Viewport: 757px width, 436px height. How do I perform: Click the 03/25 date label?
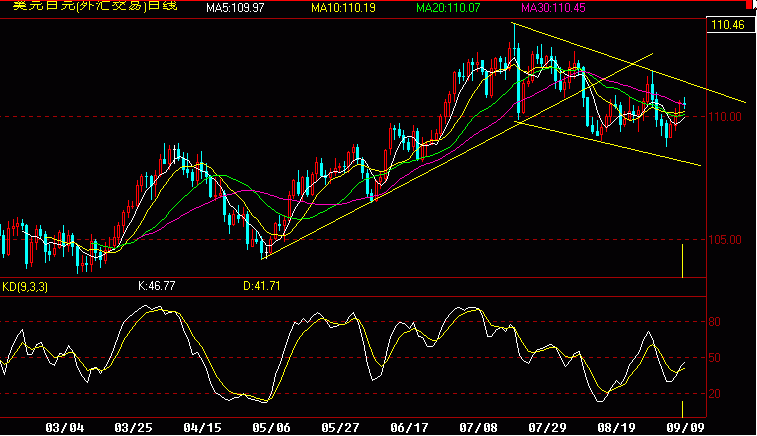pyautogui.click(x=133, y=427)
